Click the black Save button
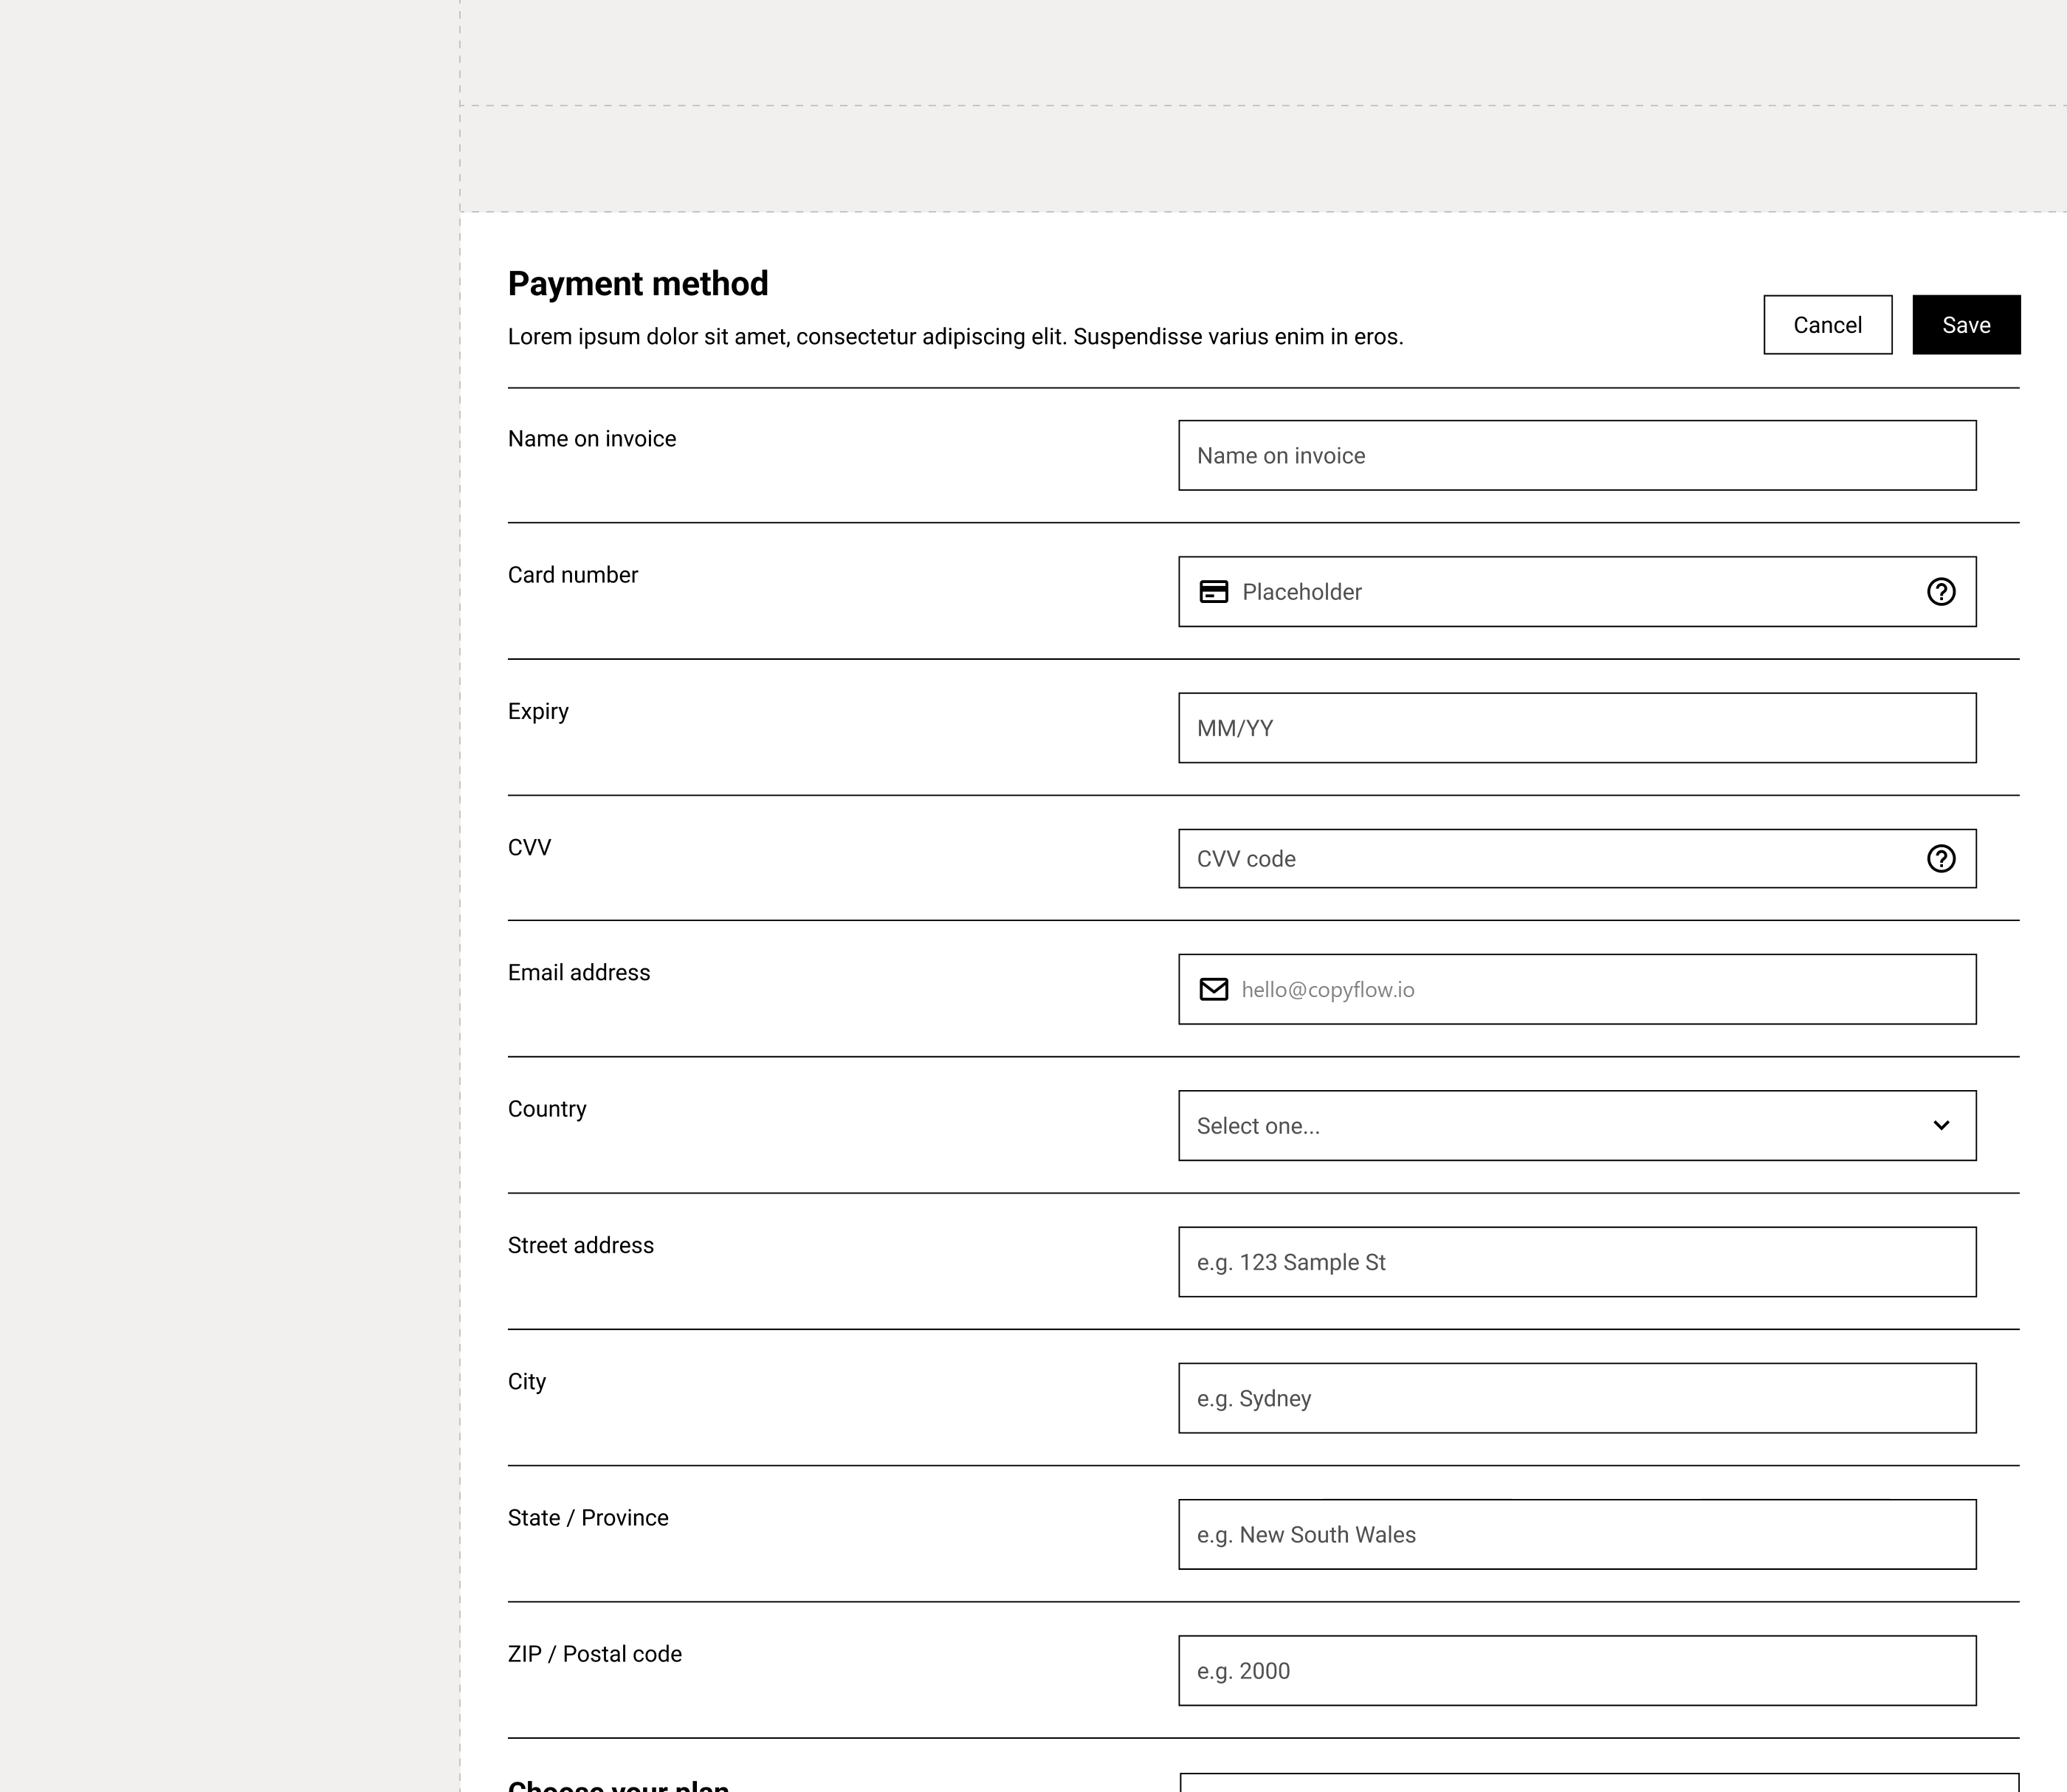 [1966, 325]
